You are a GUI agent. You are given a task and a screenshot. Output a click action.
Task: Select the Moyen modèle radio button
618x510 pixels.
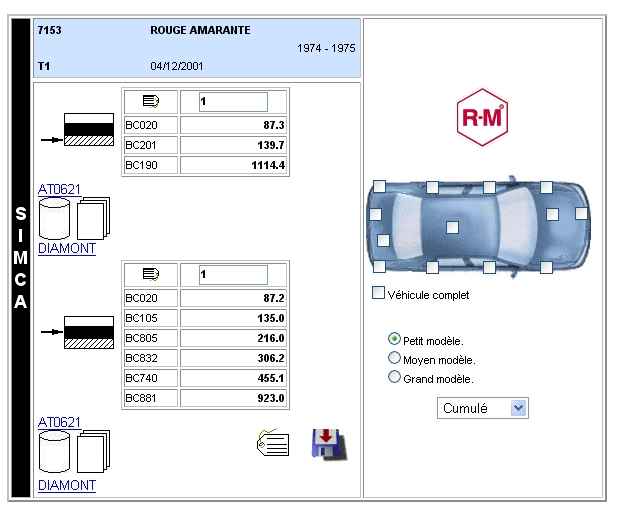pyautogui.click(x=394, y=358)
